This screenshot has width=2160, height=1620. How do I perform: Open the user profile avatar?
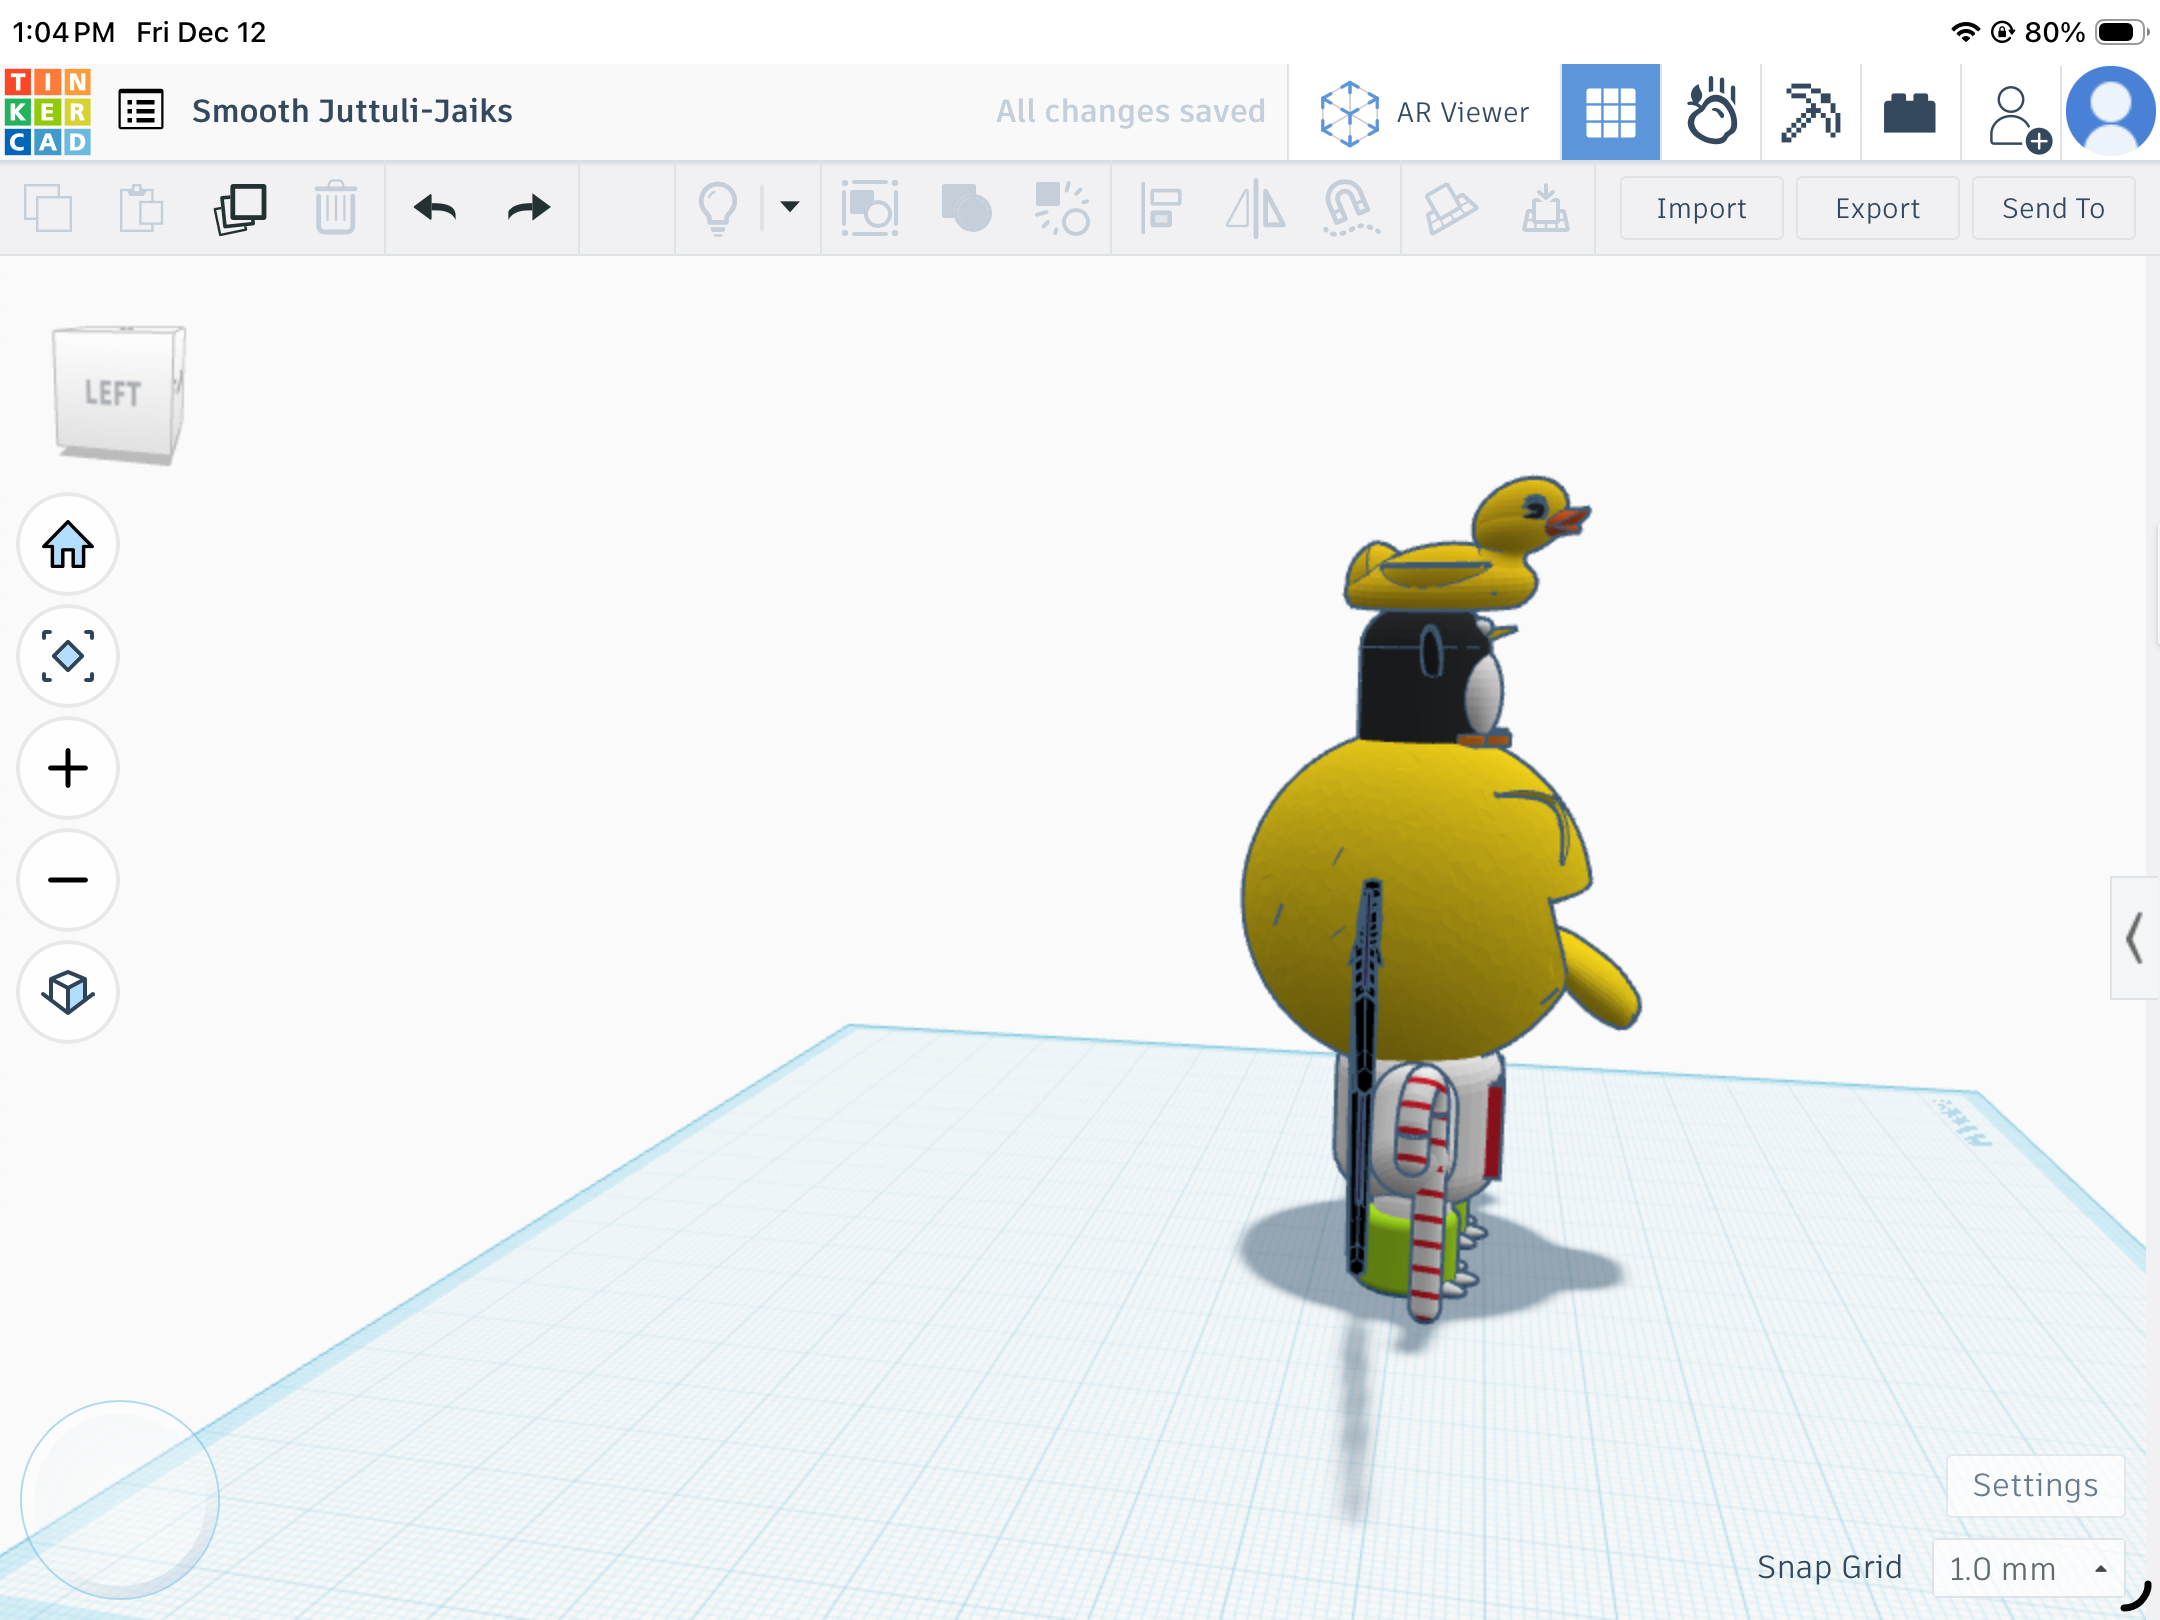point(2111,112)
